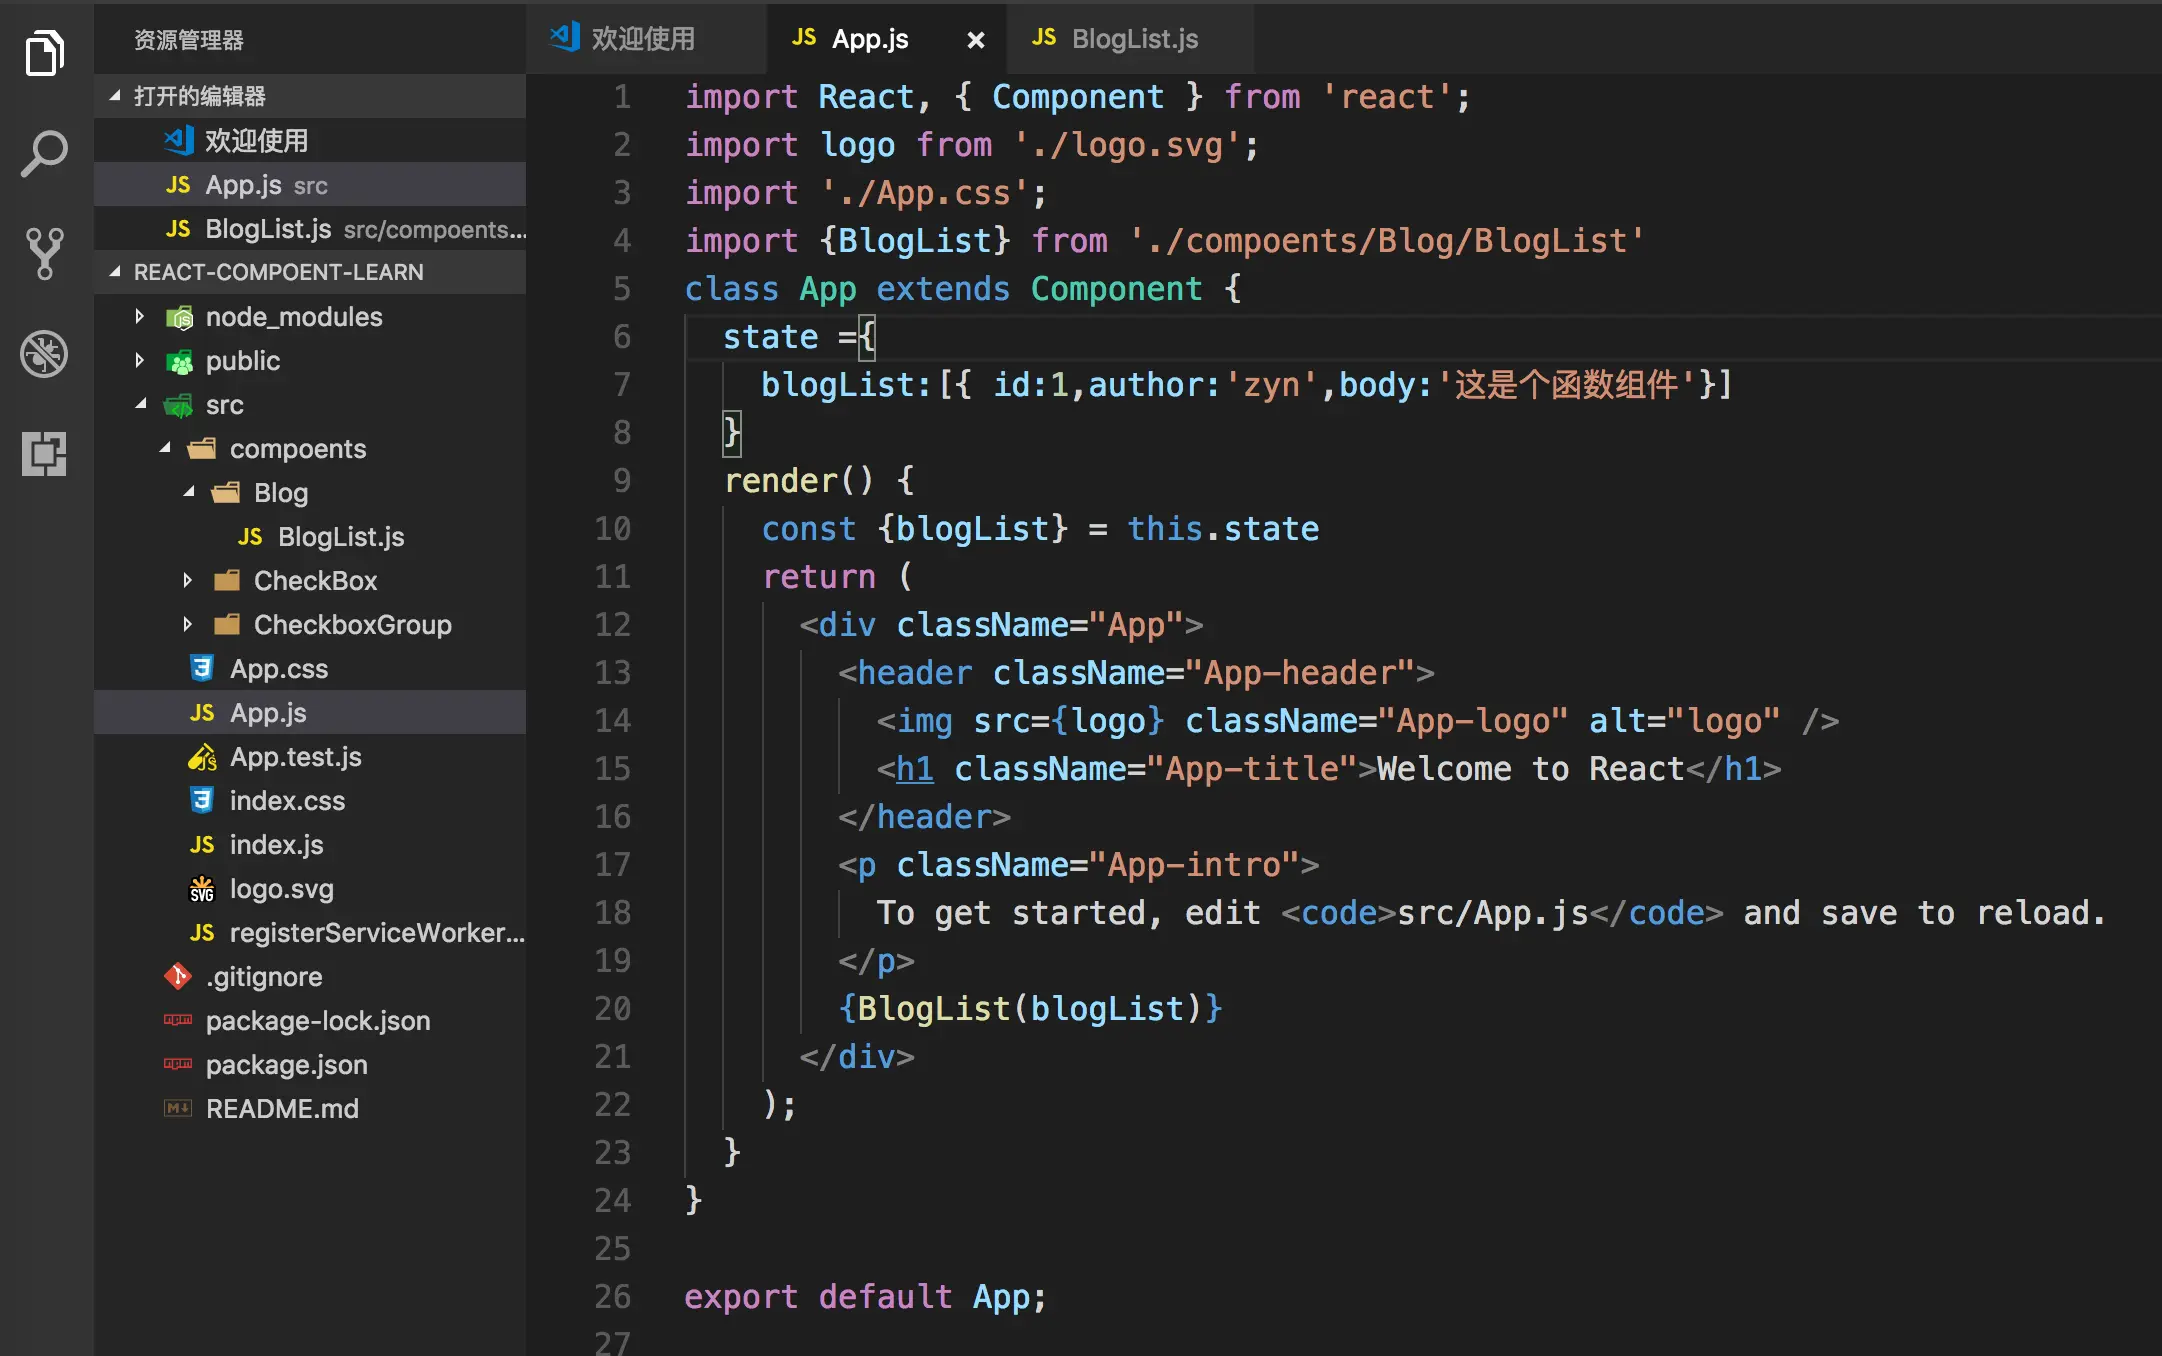
Task: Switch to the 欢迎使用 welcome tab
Action: (642, 39)
